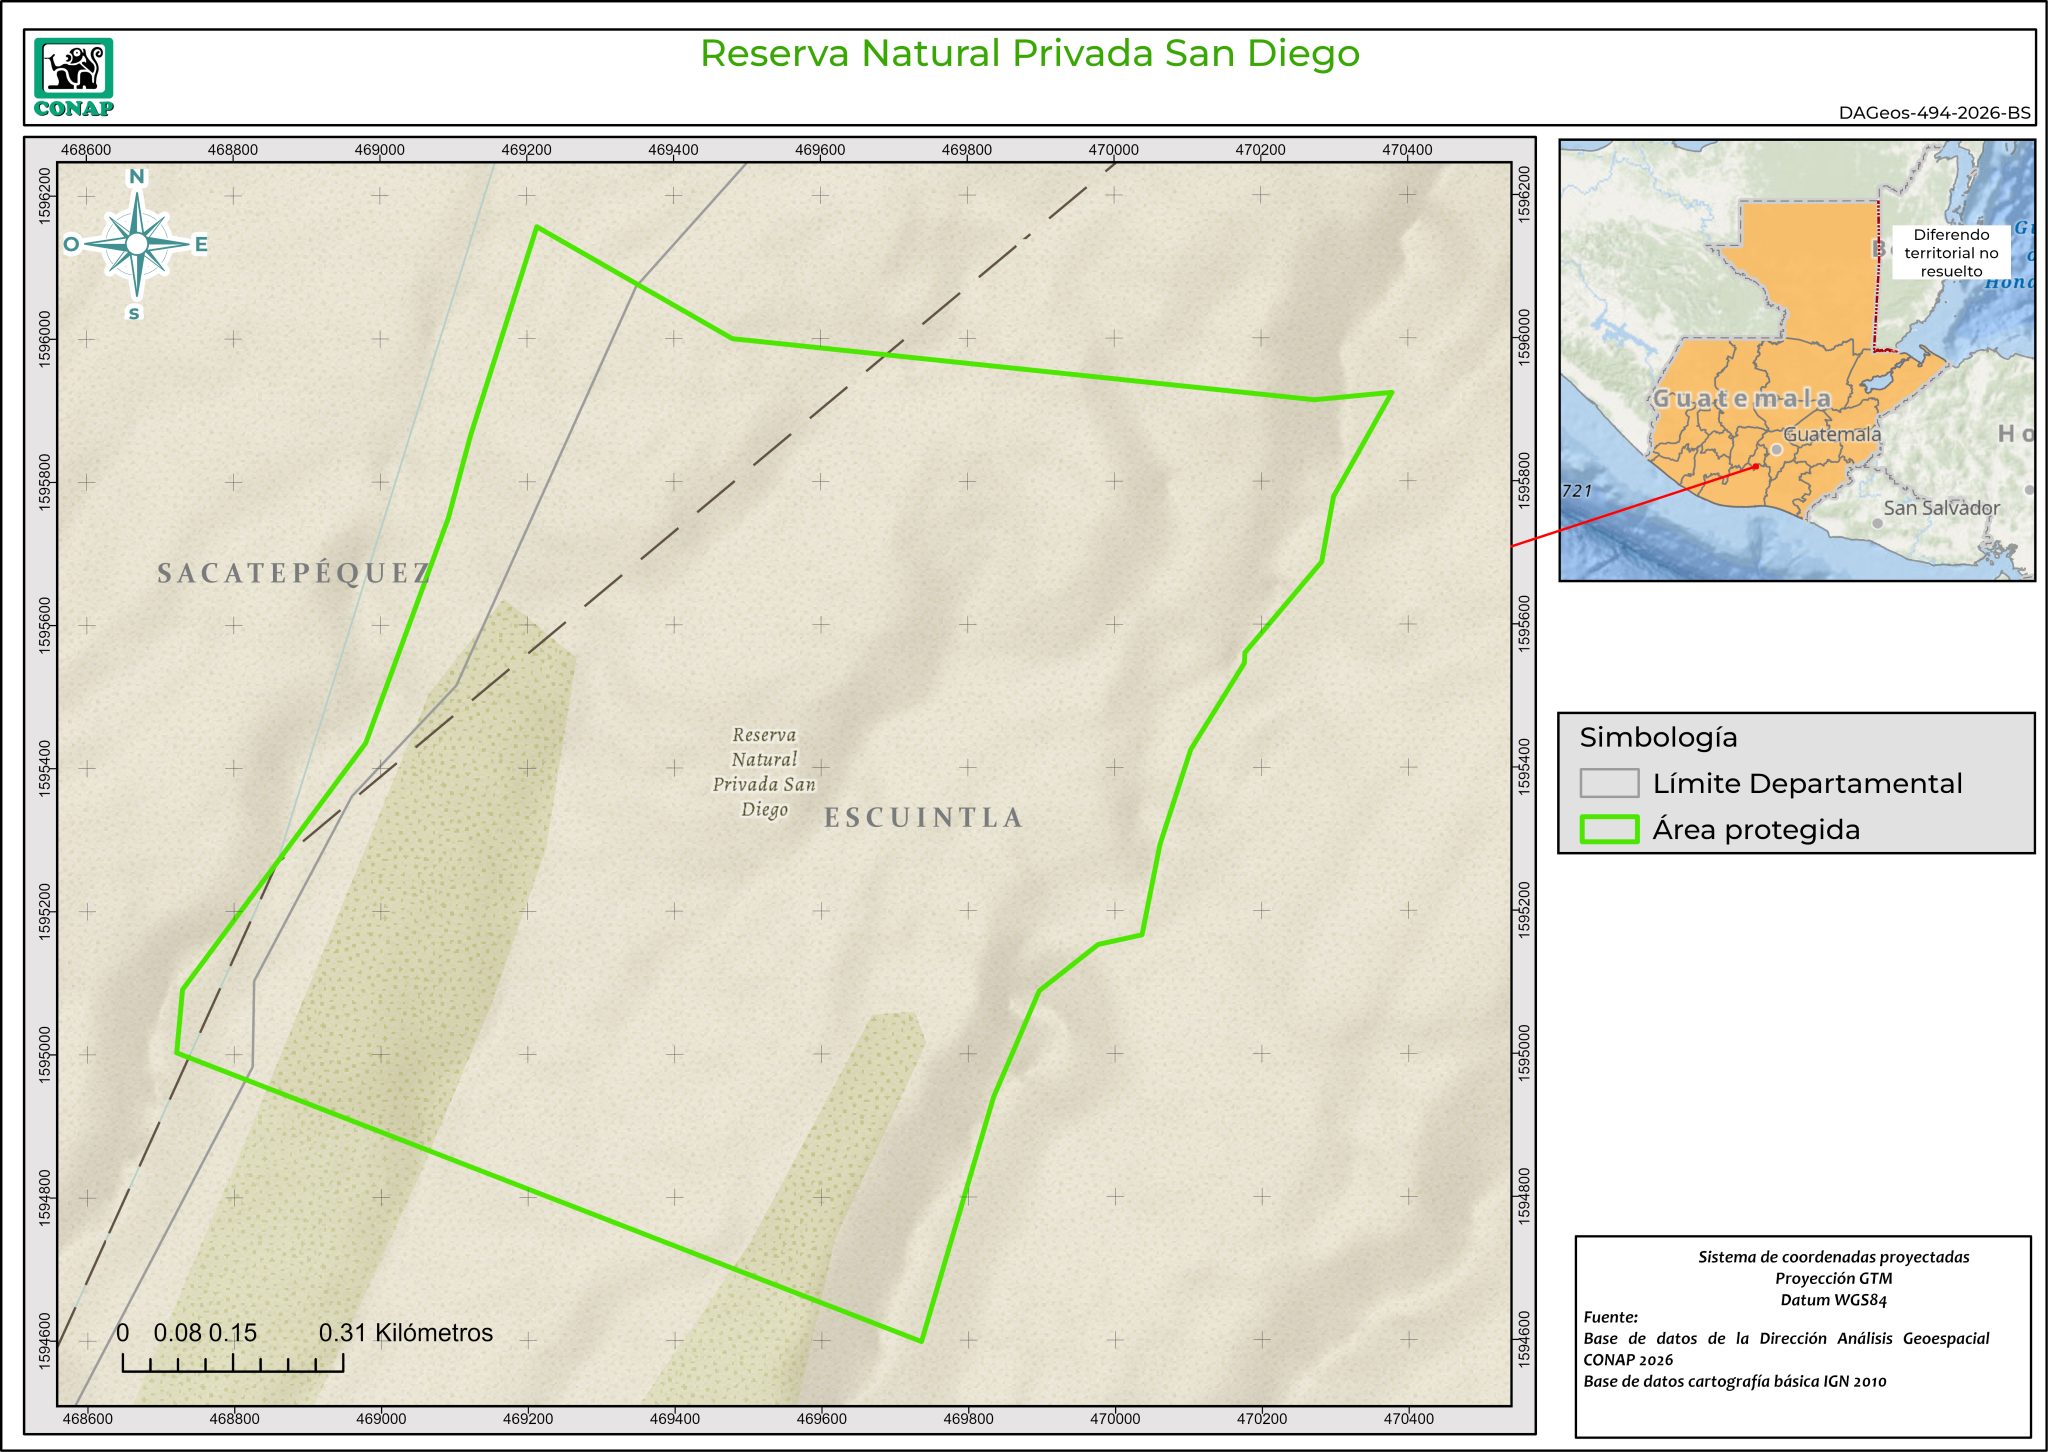Click the red location dot on inset map
The height and width of the screenshot is (1452, 2048).
point(1755,467)
